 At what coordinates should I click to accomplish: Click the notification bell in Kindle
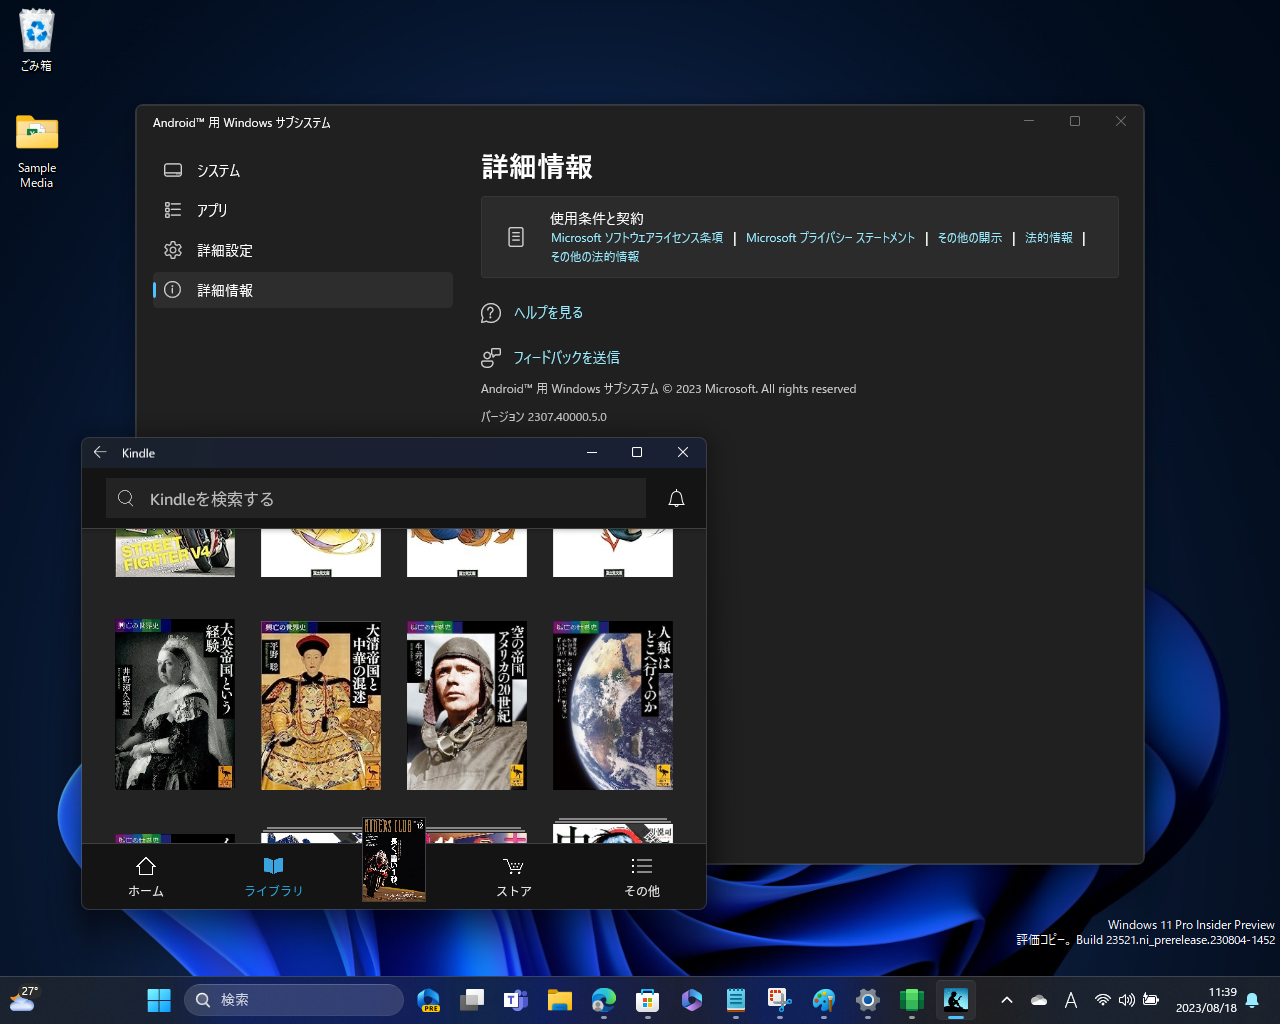676,497
